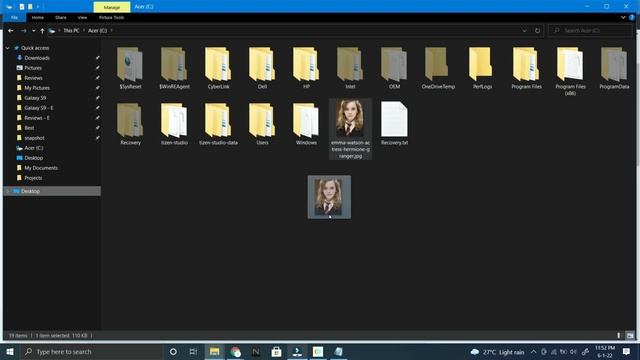Open the Reviews quick access folder

[33, 78]
